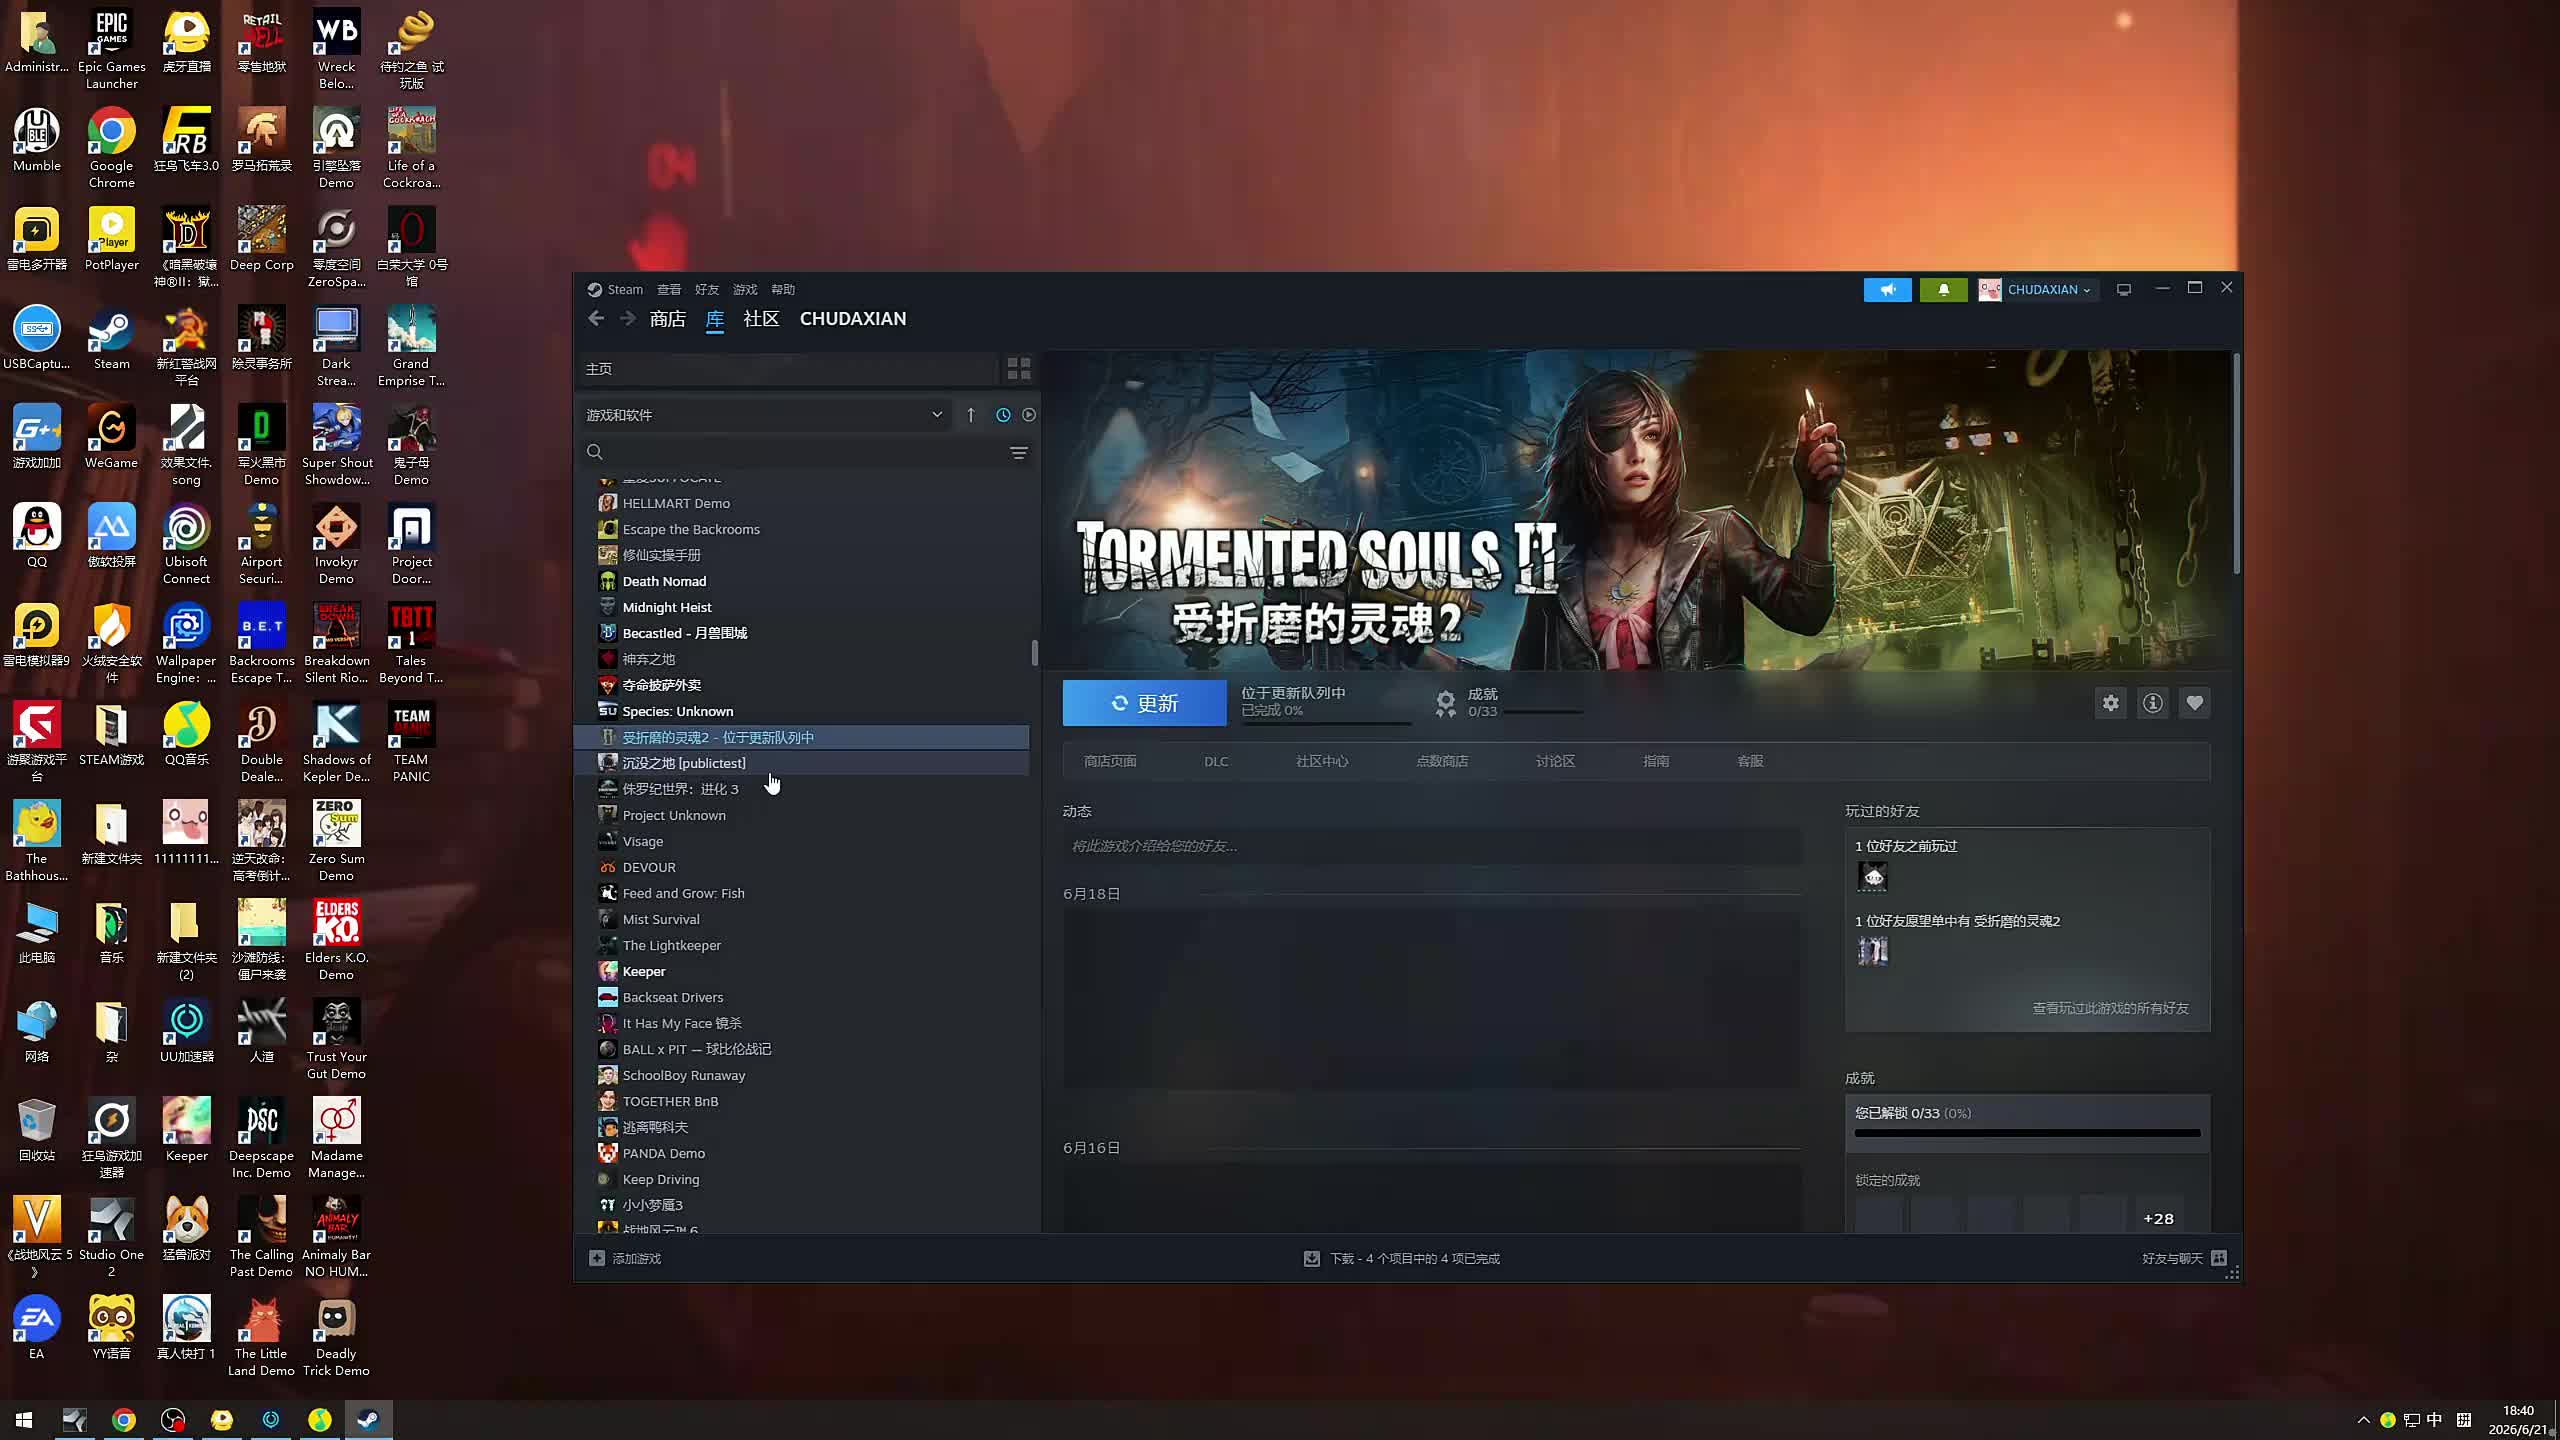Click the friend avatar who played before
This screenshot has width=2560, height=1440.
(1872, 877)
